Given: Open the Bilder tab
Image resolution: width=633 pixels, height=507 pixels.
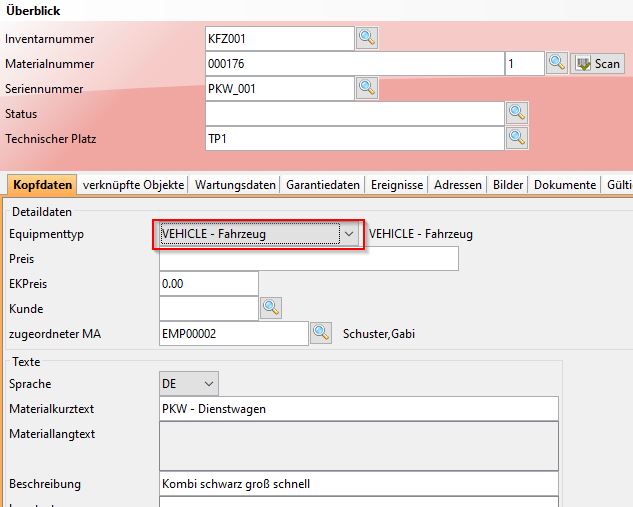Looking at the screenshot, I should point(508,185).
